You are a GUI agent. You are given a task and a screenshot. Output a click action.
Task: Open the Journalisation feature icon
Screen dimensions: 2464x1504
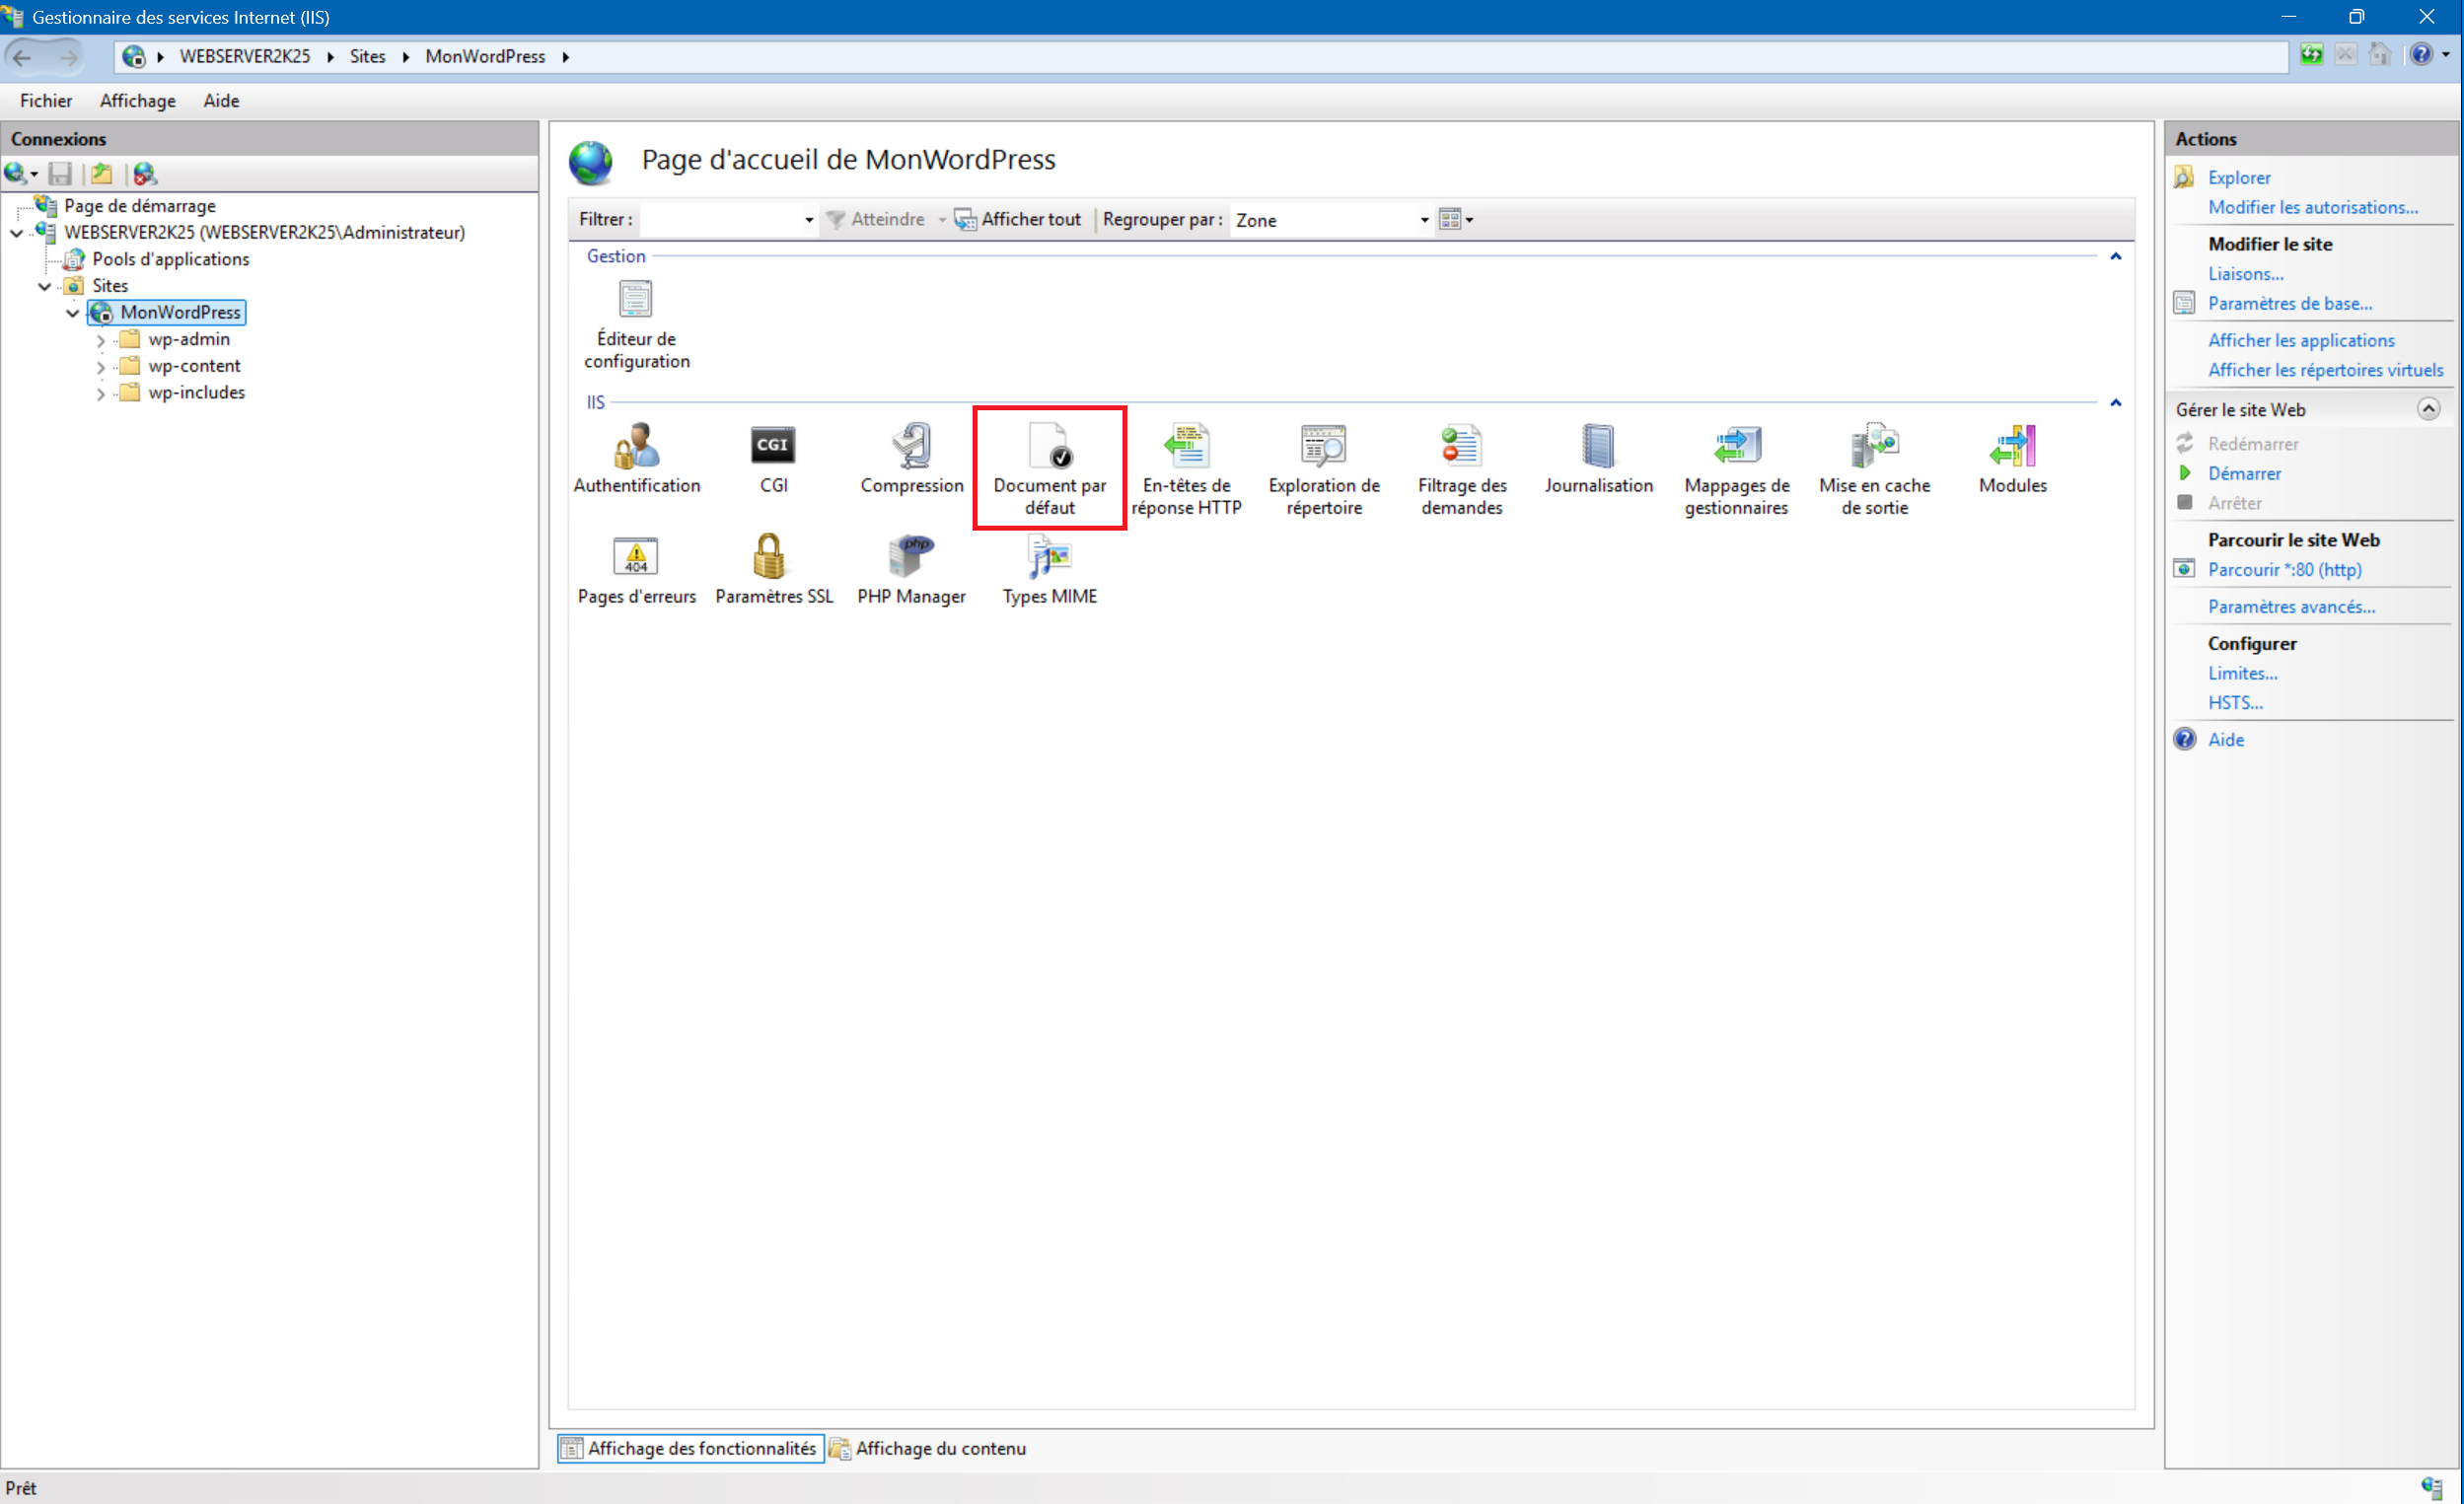click(x=1598, y=446)
